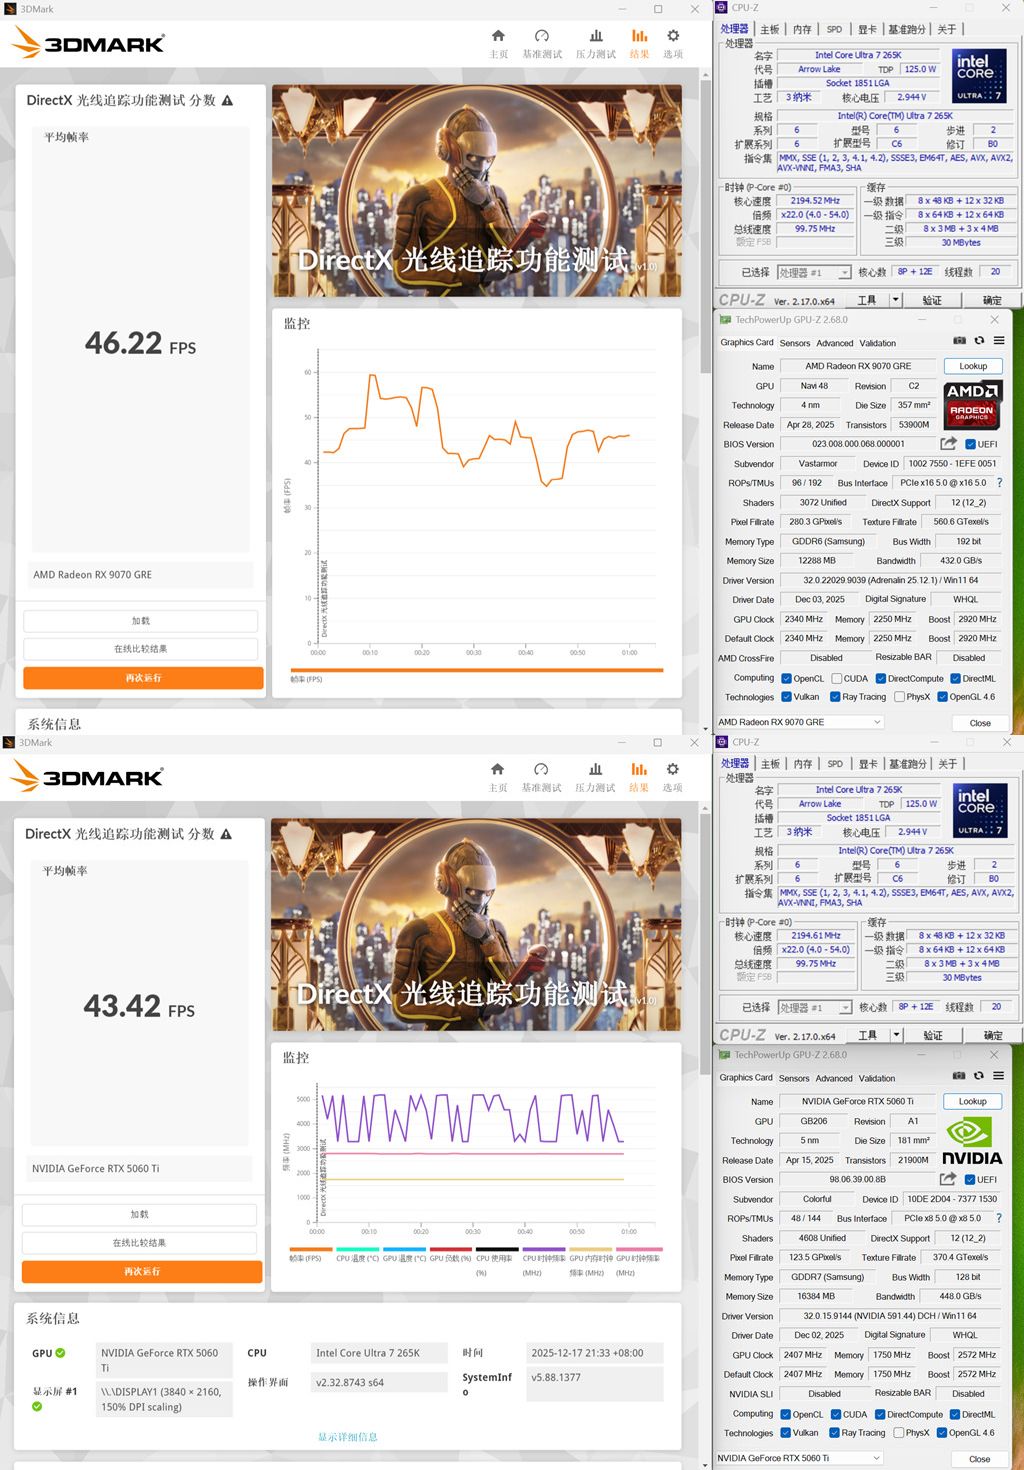Open 内存 tab in CPU-Z showing 2194.52 MHz
The width and height of the screenshot is (1024, 1470).
click(803, 29)
